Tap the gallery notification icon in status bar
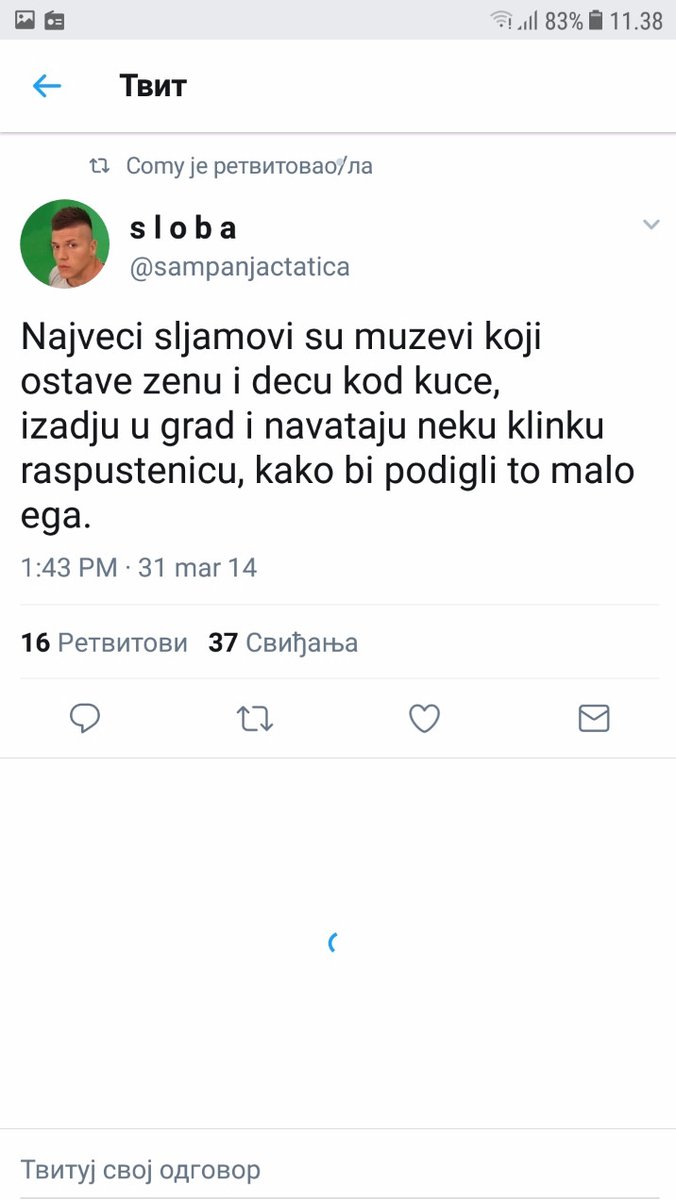Image resolution: width=676 pixels, height=1200 pixels. click(25, 20)
